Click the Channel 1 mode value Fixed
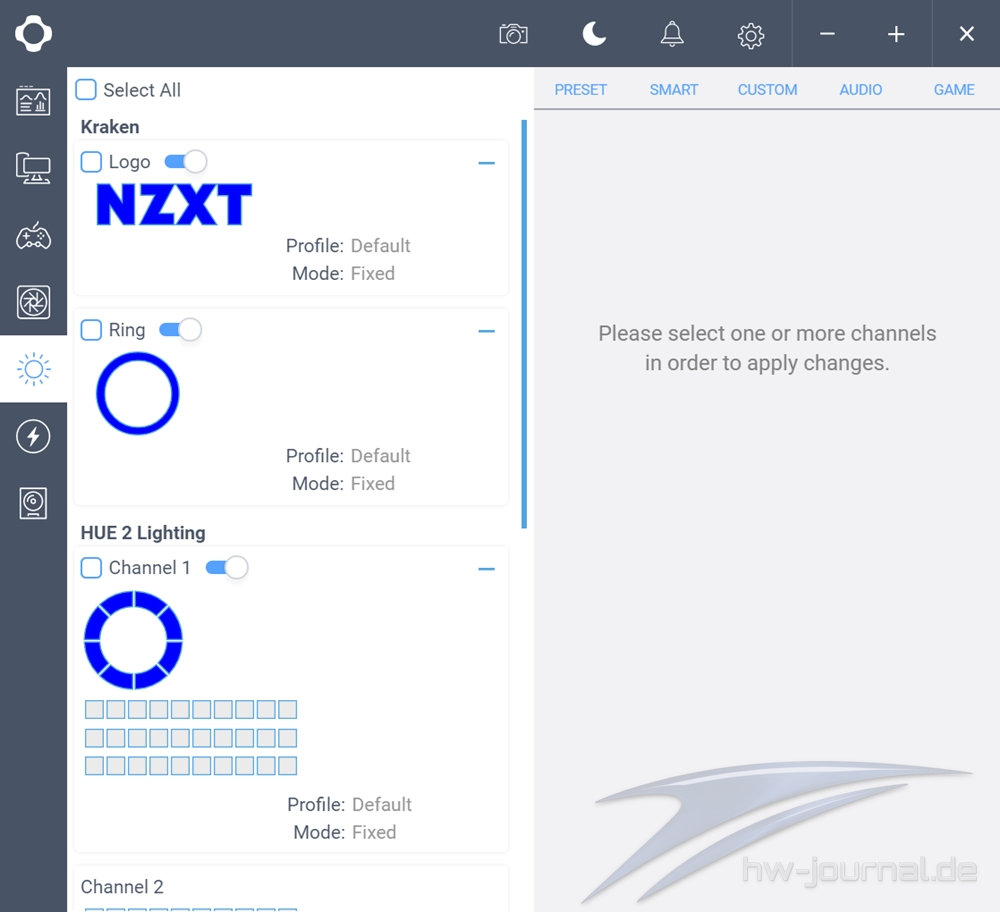The image size is (1000, 912). point(374,832)
